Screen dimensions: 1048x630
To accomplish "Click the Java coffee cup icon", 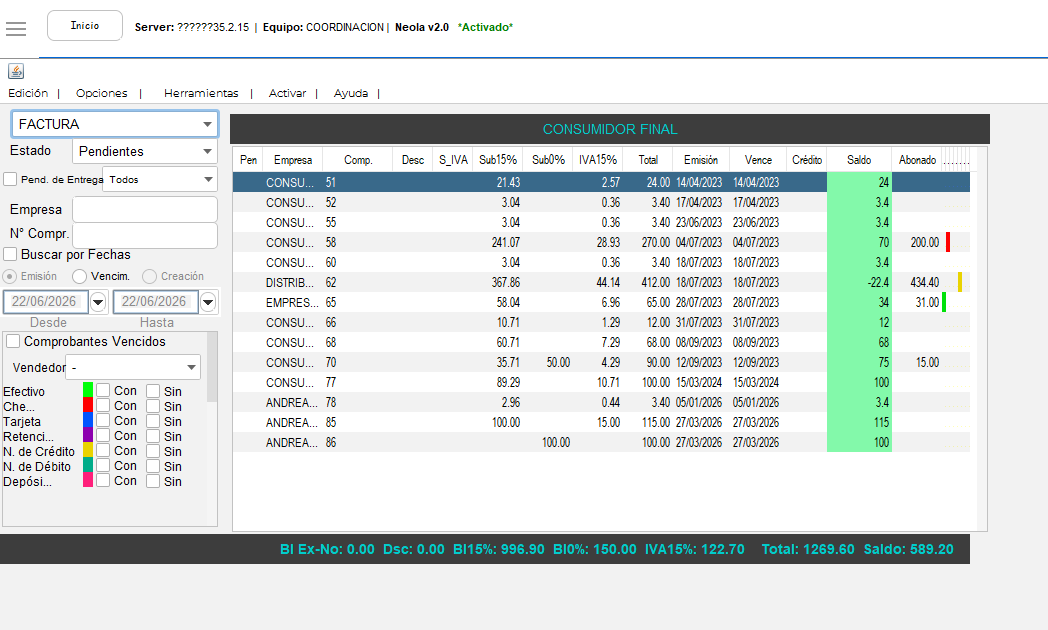I will [16, 71].
